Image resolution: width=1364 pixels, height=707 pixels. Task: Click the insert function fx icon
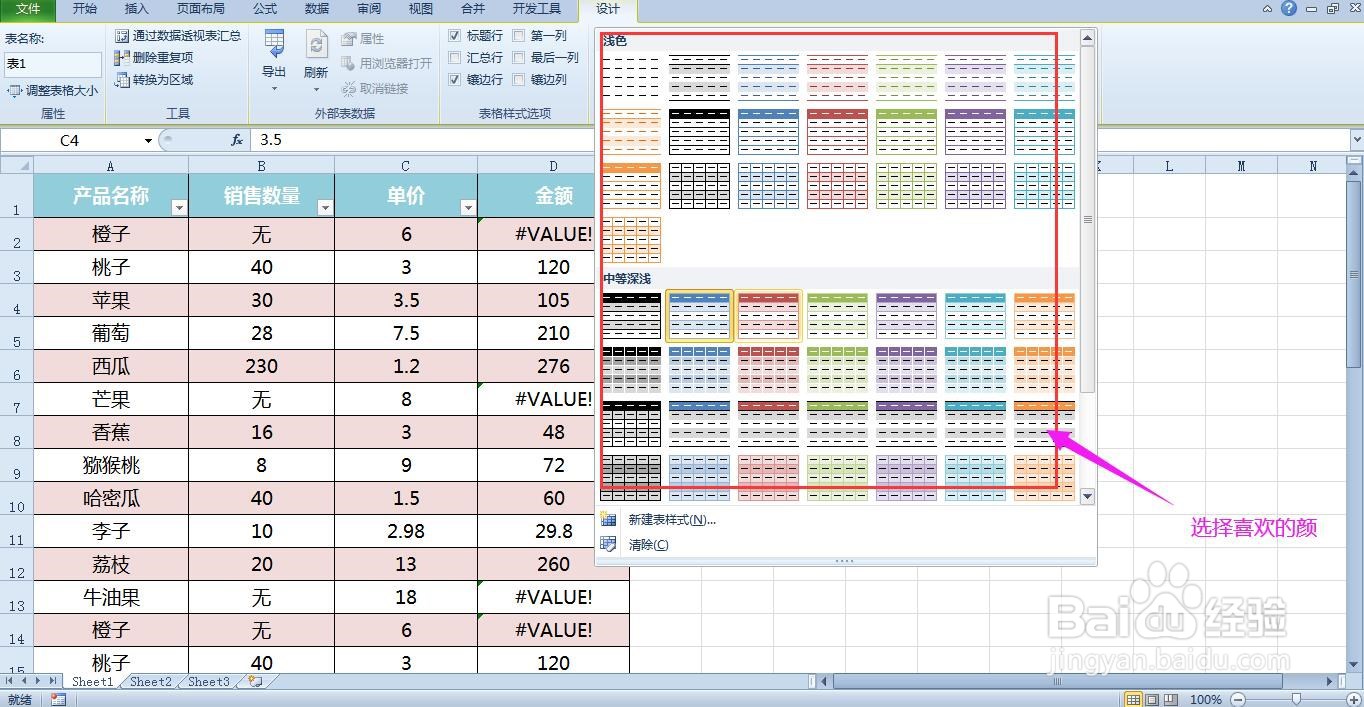pos(237,140)
